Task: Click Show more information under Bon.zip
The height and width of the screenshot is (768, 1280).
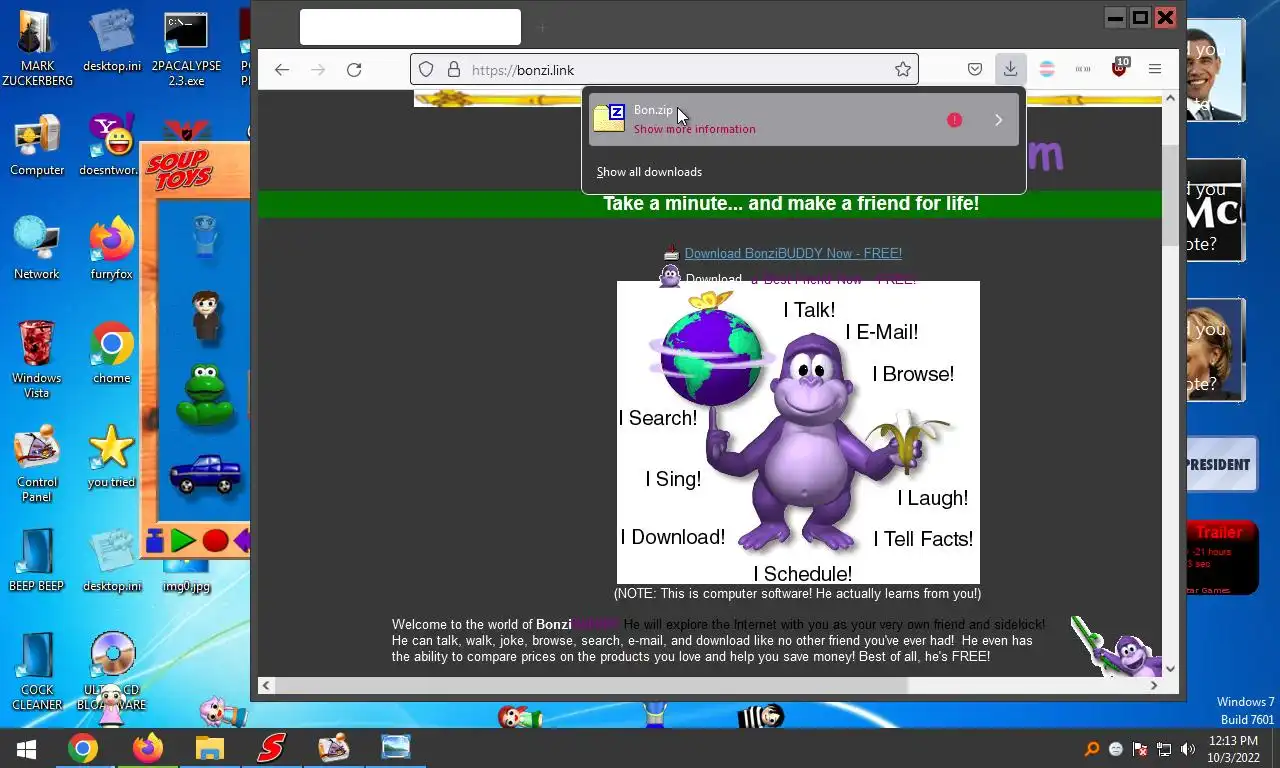Action: point(695,129)
